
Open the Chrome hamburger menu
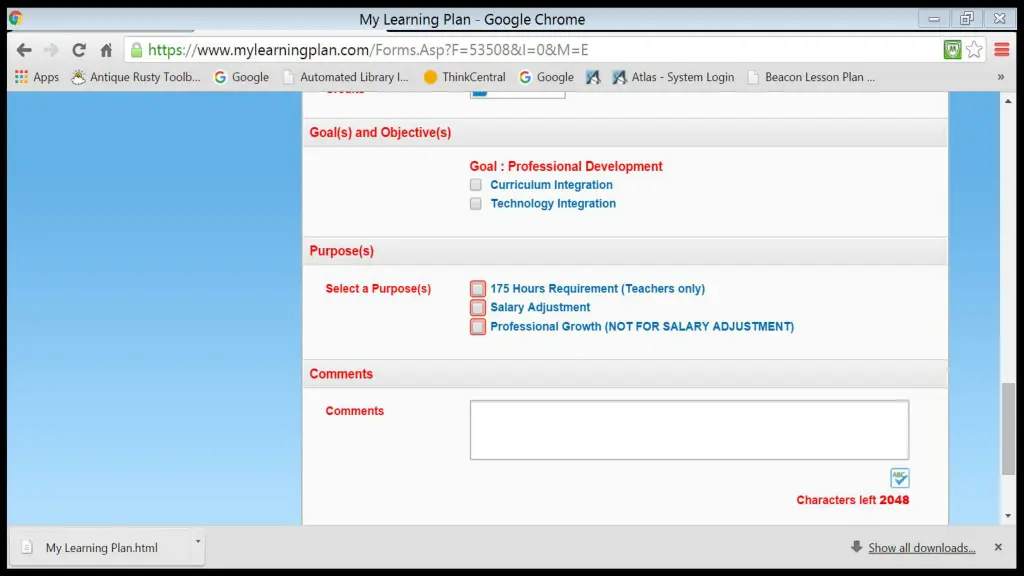point(1001,50)
